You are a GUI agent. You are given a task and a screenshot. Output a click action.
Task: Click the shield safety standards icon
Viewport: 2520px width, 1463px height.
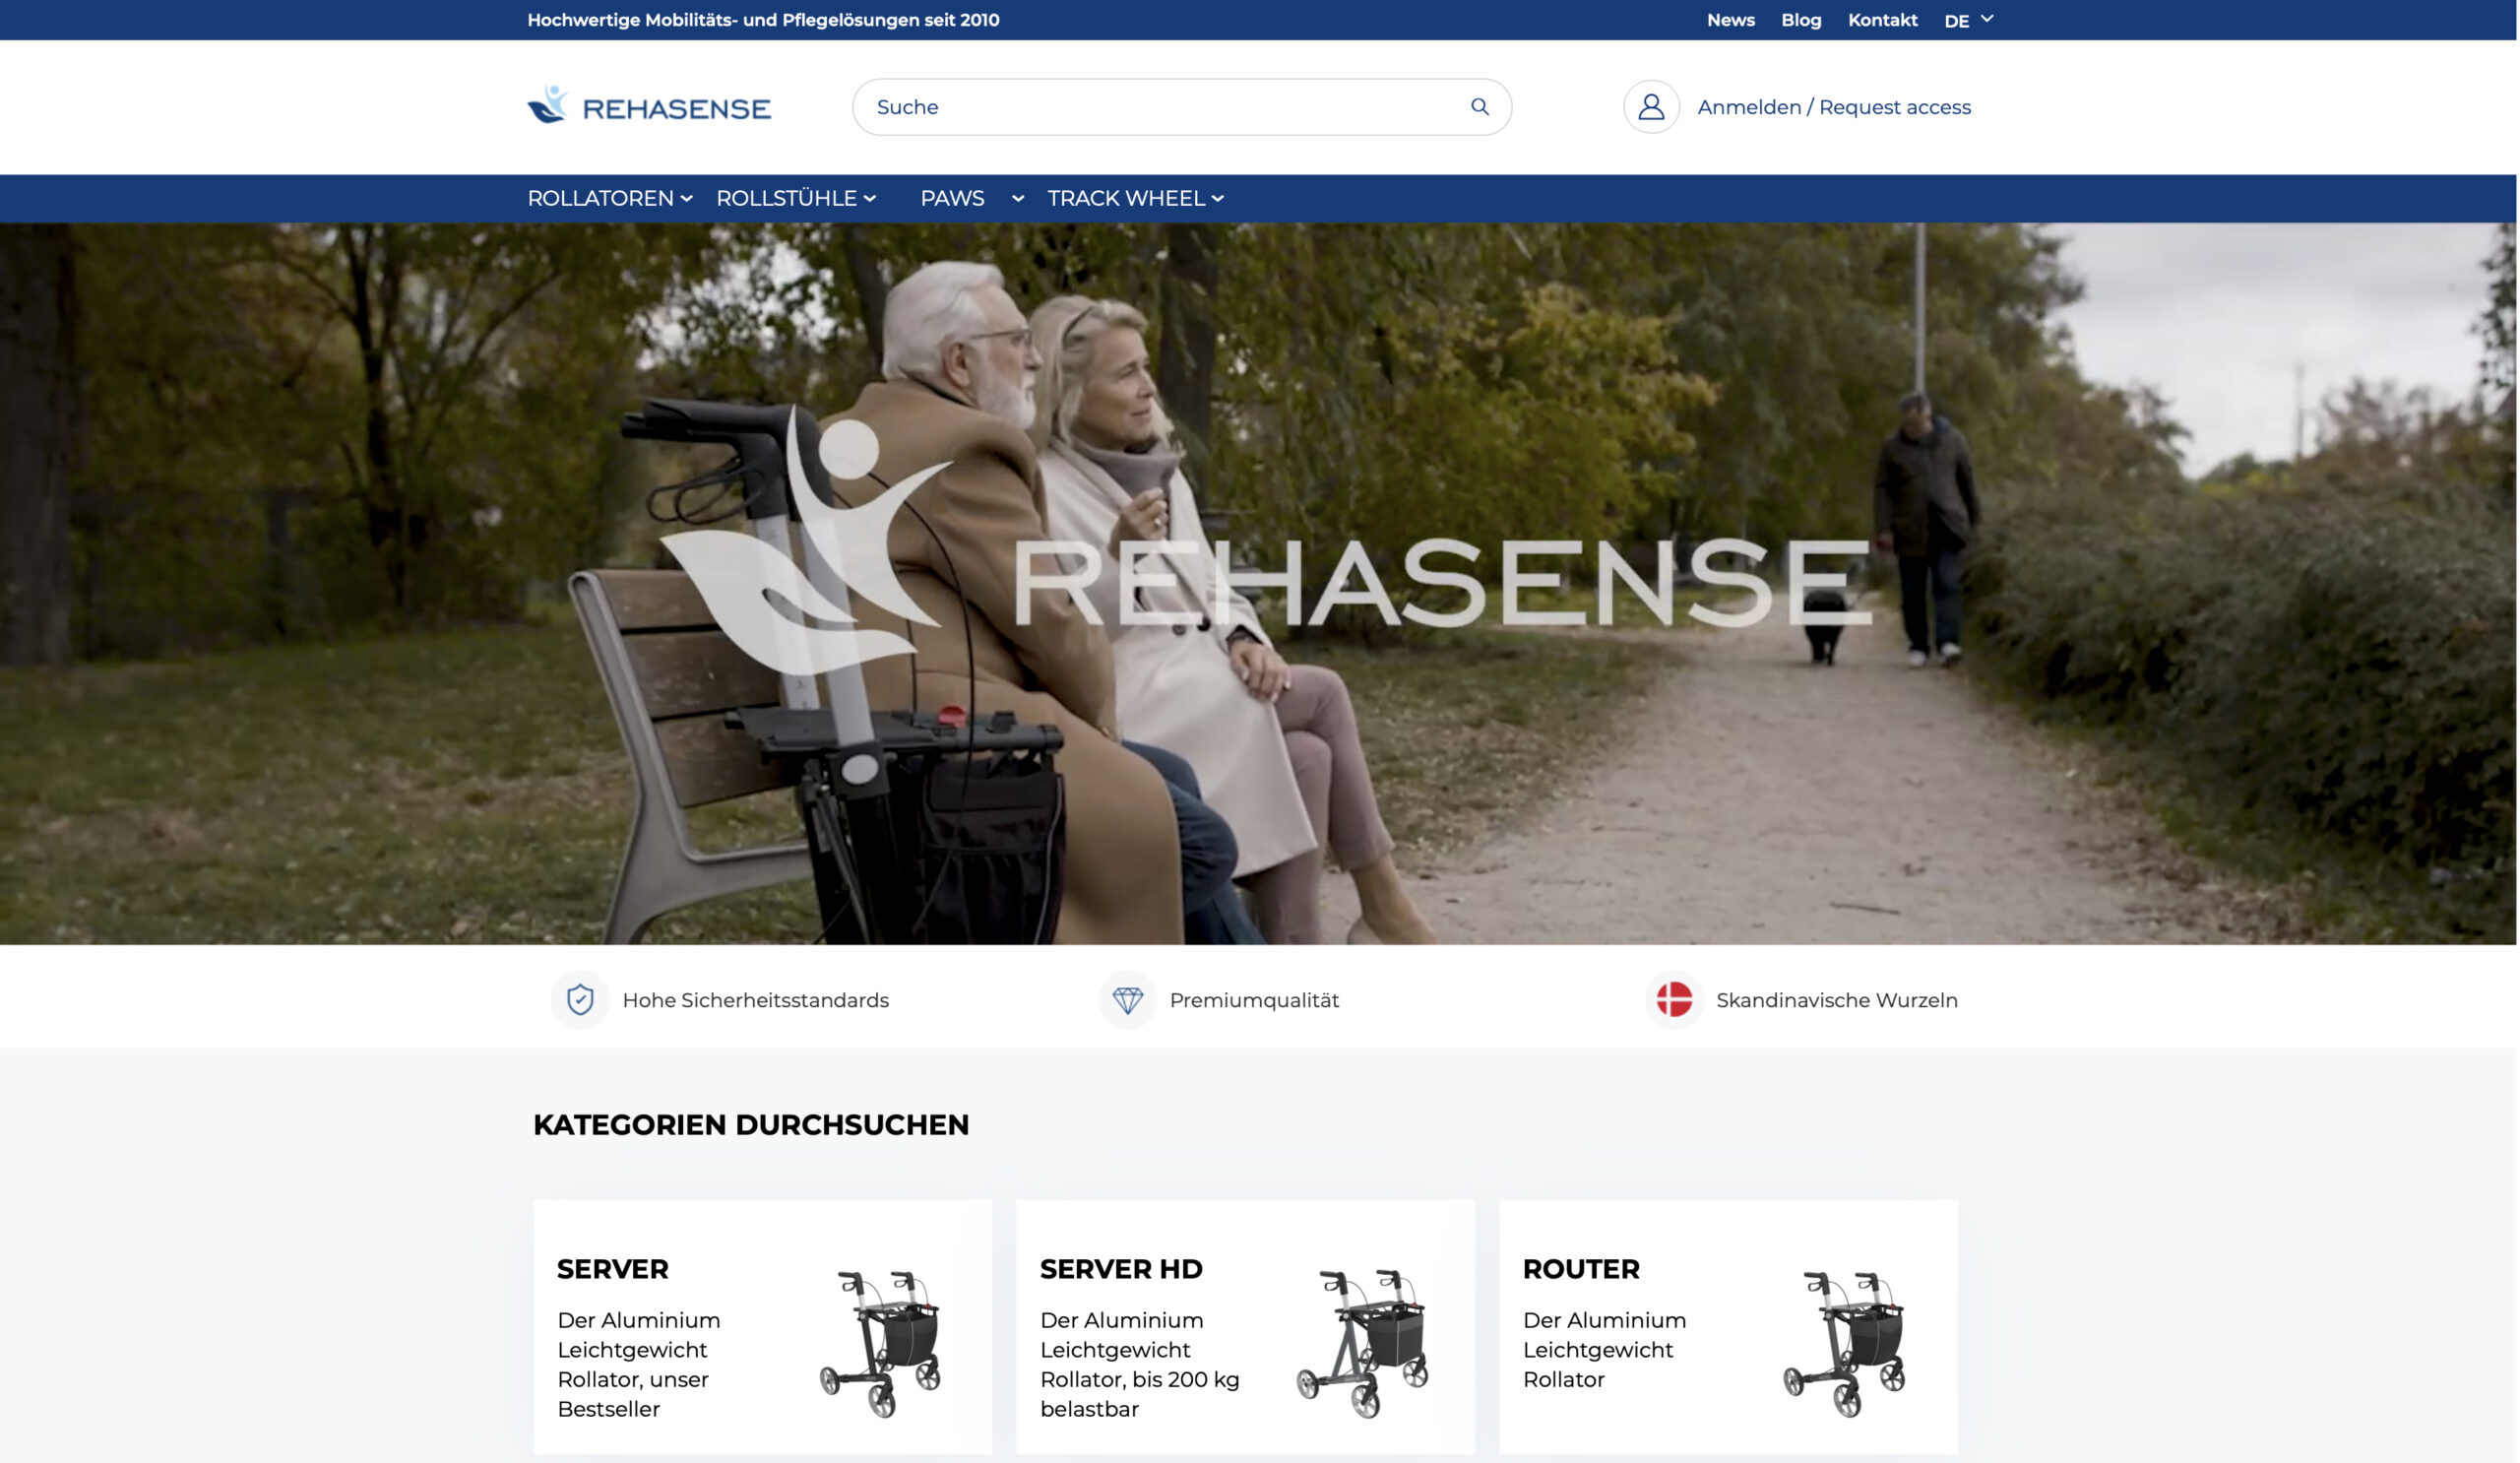click(x=580, y=999)
